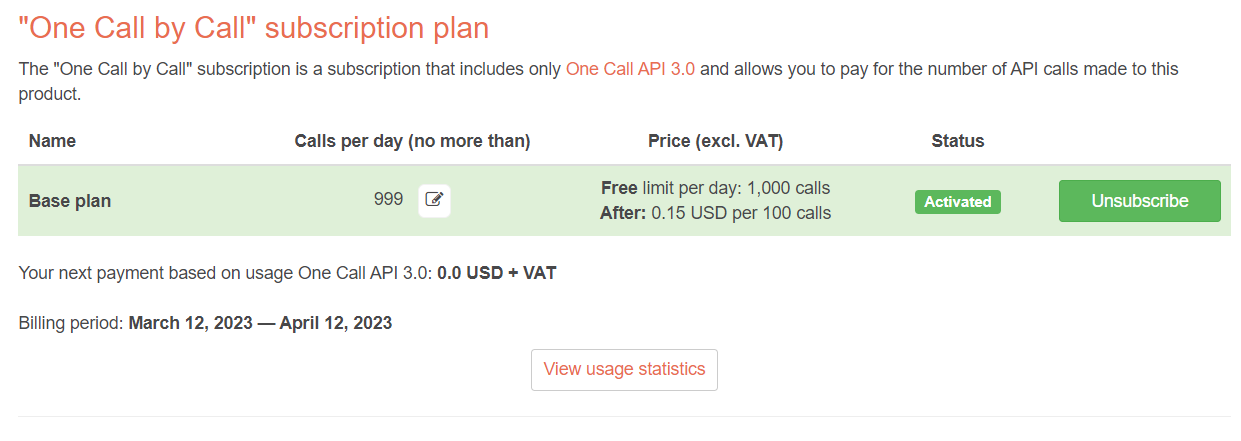The height and width of the screenshot is (441, 1241).
Task: Open View usage statistics
Action: (x=624, y=369)
